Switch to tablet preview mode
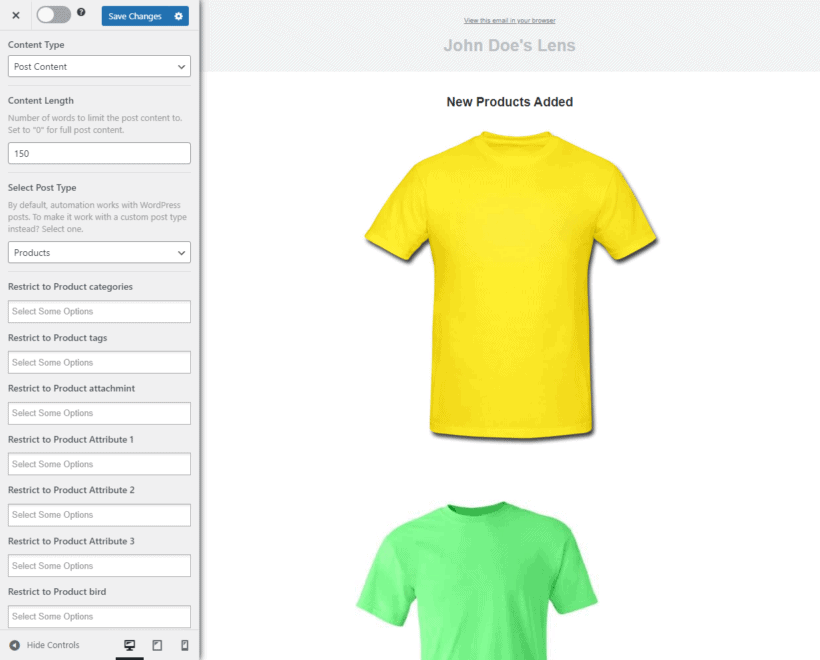Screen dimensions: 820x660 point(157,645)
